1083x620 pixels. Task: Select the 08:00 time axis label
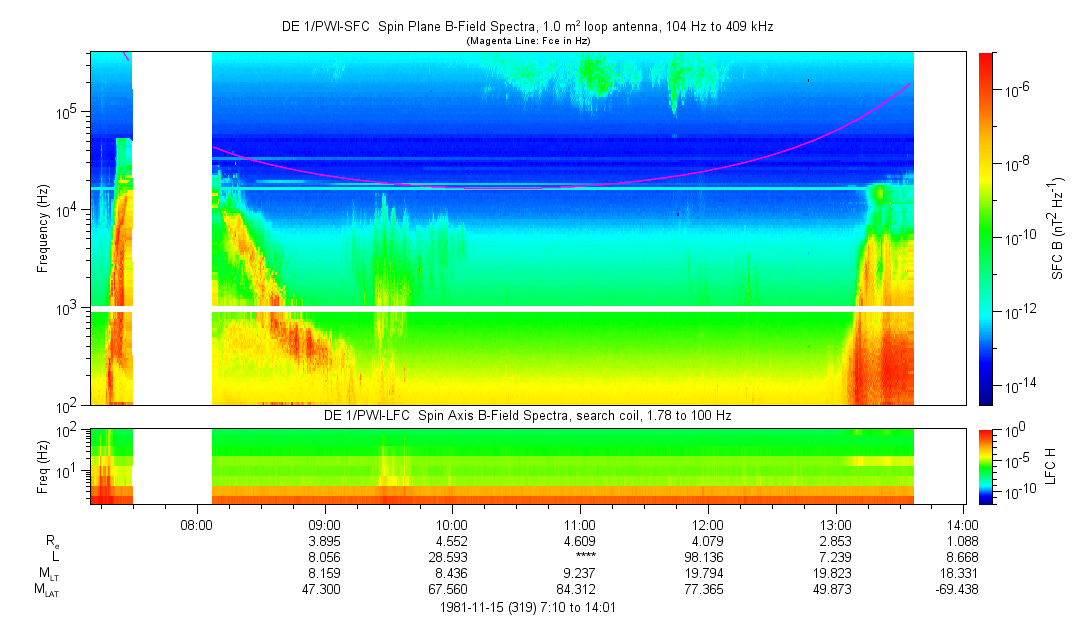(x=197, y=524)
